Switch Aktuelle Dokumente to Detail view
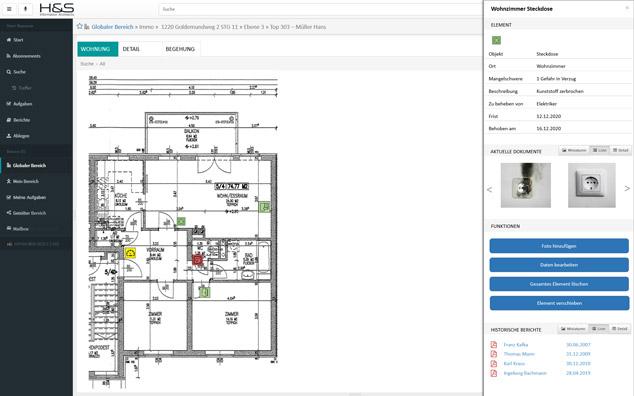634x396 pixels. pyautogui.click(x=620, y=150)
